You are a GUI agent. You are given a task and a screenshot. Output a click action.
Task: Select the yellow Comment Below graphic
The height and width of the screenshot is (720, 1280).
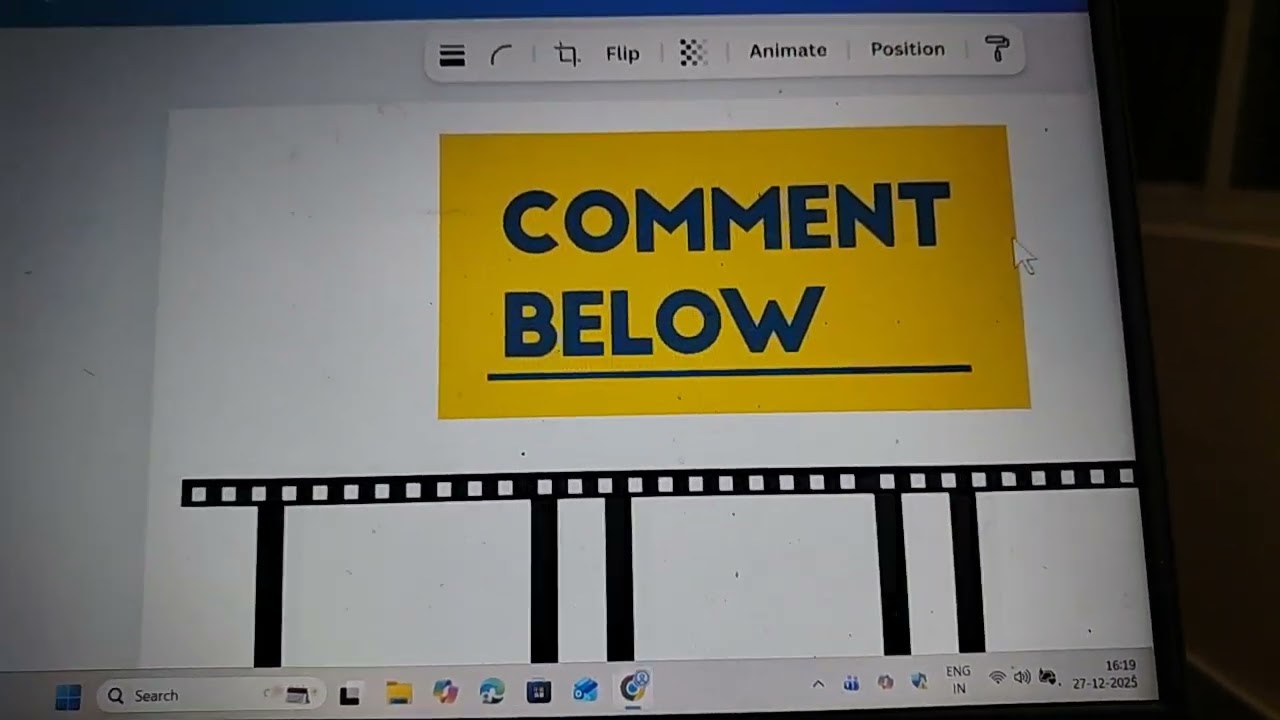734,270
